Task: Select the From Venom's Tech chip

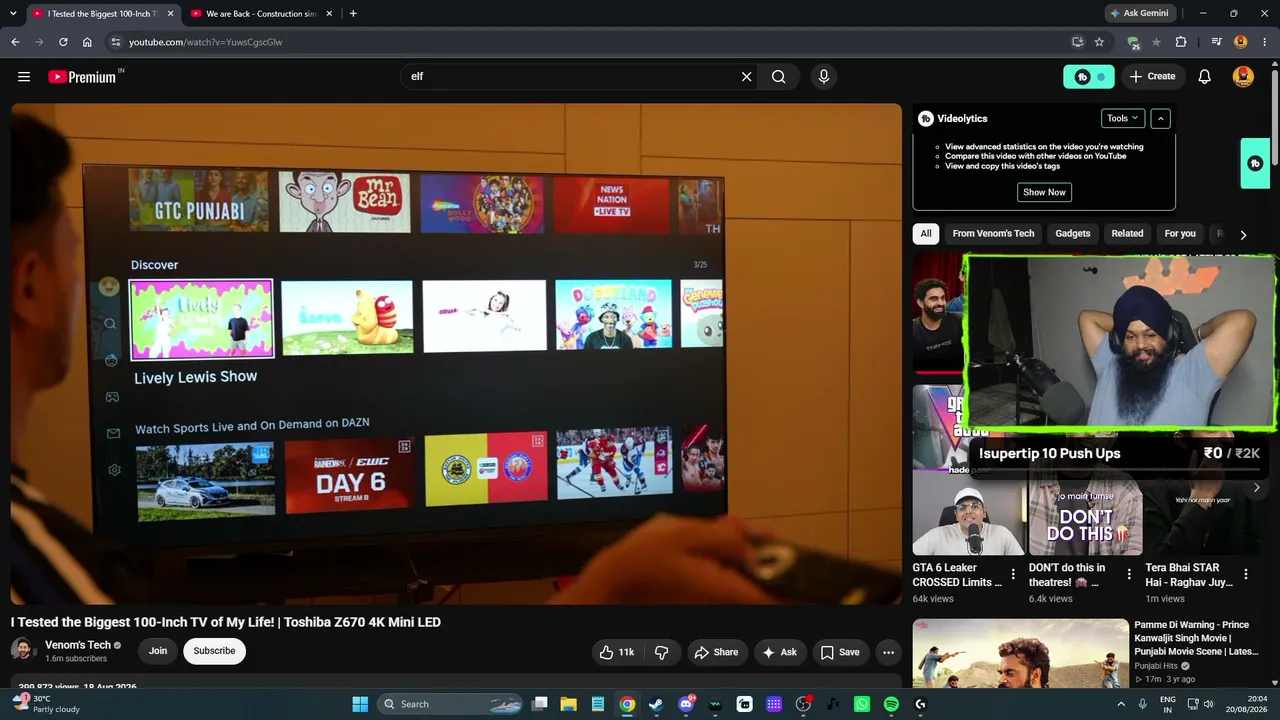Action: point(993,234)
